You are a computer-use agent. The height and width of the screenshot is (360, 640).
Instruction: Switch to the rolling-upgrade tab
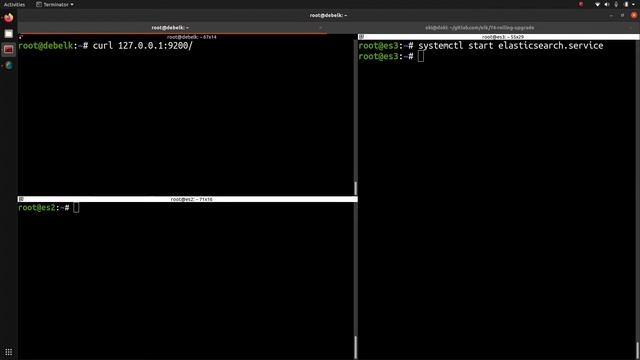click(x=480, y=28)
